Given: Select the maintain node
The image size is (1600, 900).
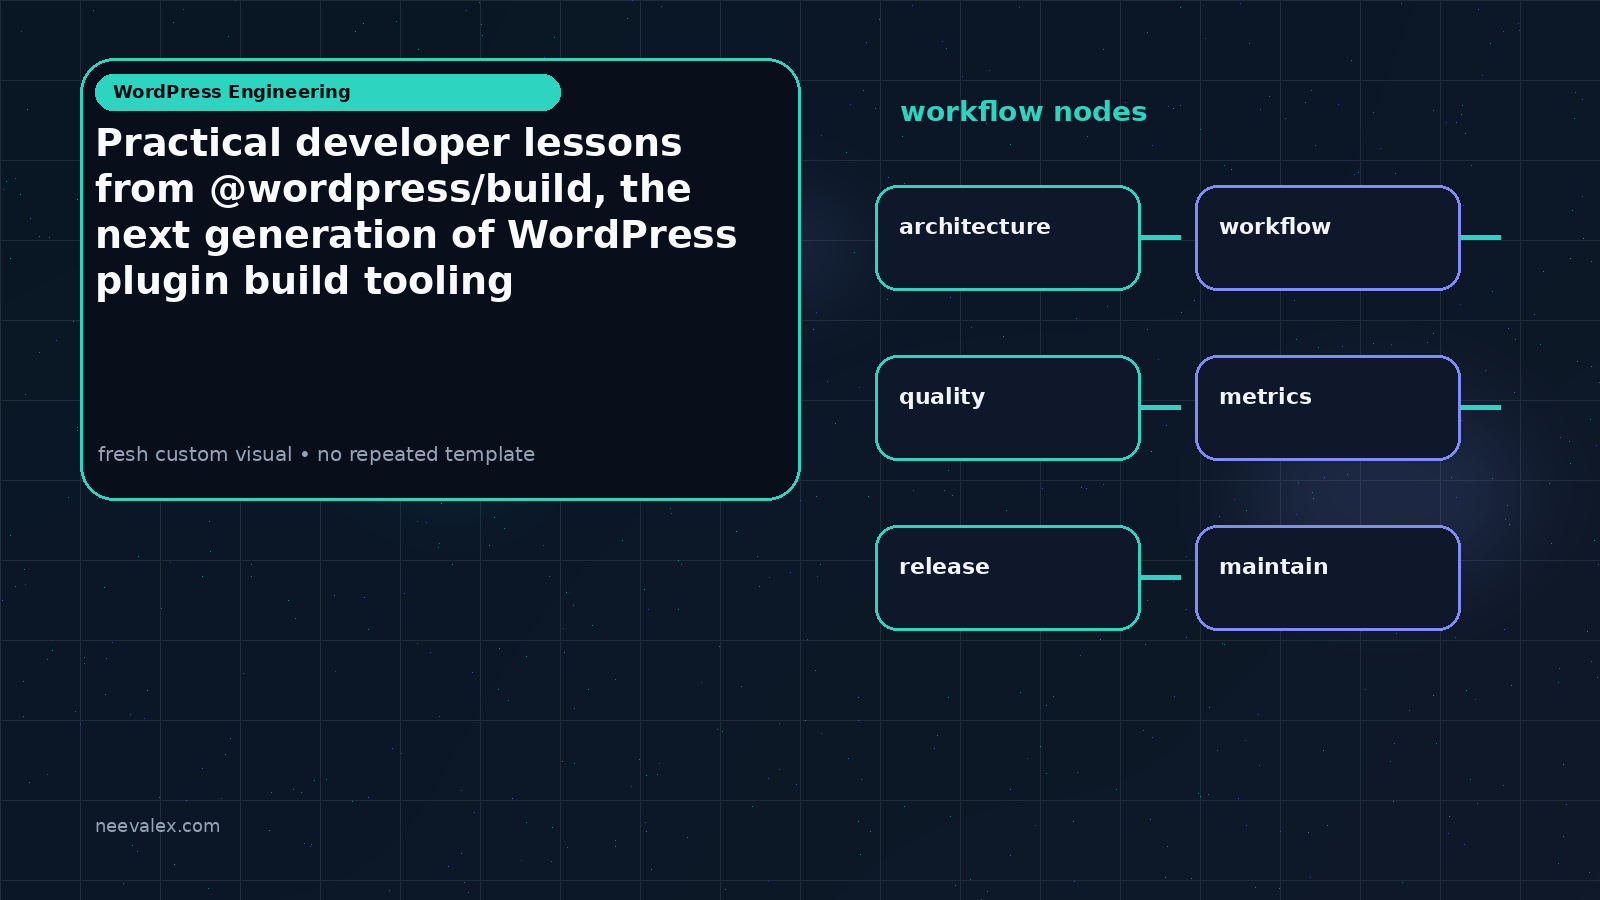Looking at the screenshot, I should 1328,578.
